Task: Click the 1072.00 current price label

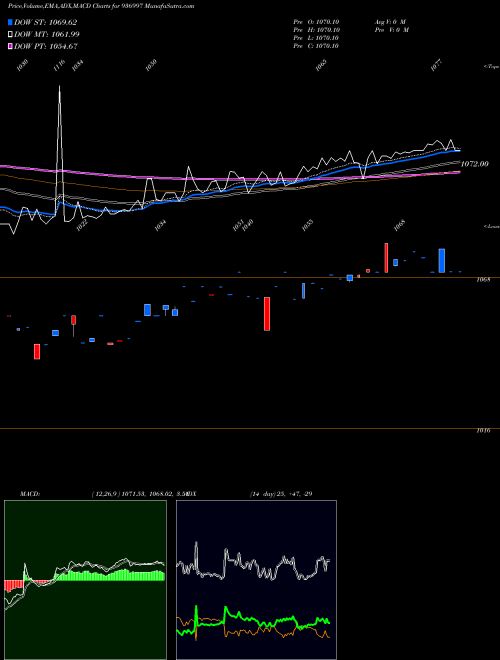Action: pyautogui.click(x=475, y=164)
